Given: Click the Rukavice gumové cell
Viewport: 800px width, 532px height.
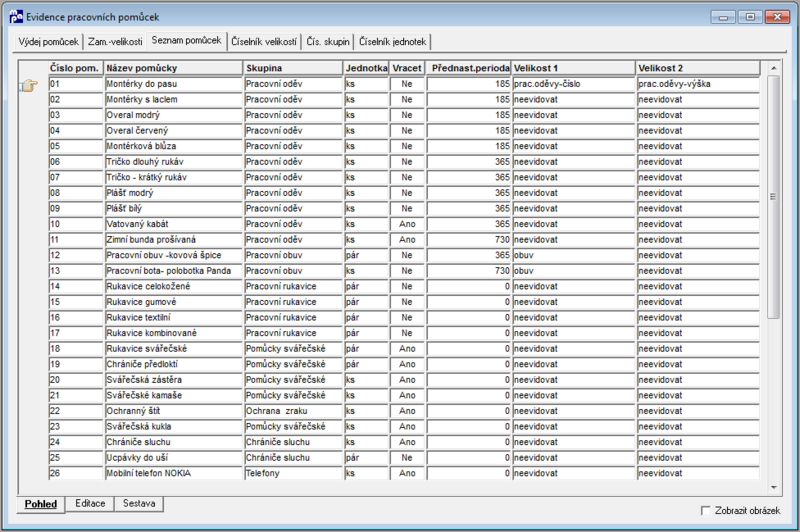Looking at the screenshot, I should [x=173, y=302].
